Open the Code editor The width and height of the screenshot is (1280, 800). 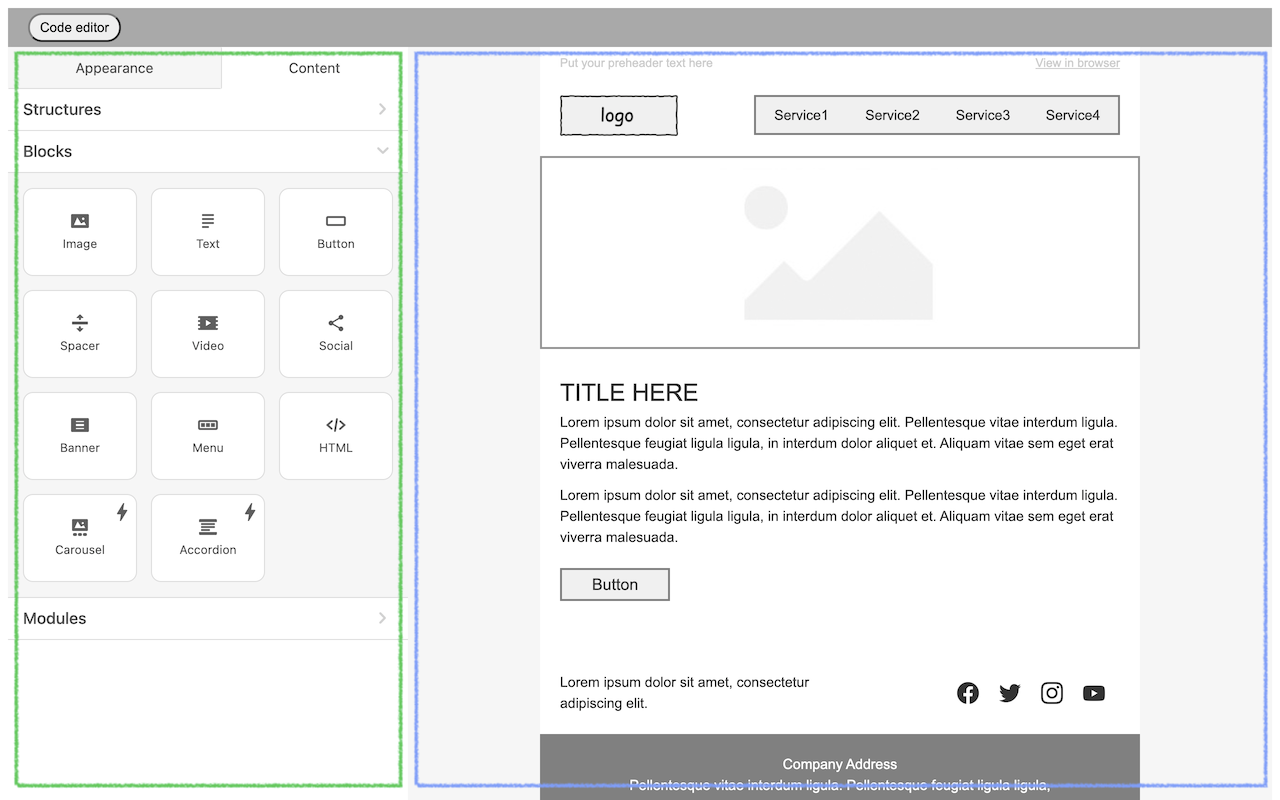[75, 28]
